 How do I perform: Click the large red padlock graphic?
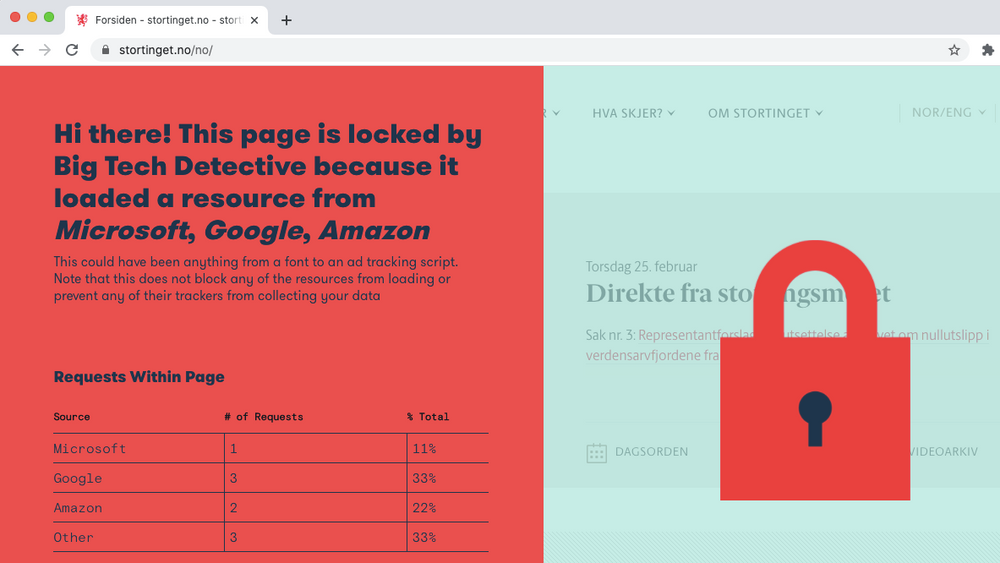point(814,370)
